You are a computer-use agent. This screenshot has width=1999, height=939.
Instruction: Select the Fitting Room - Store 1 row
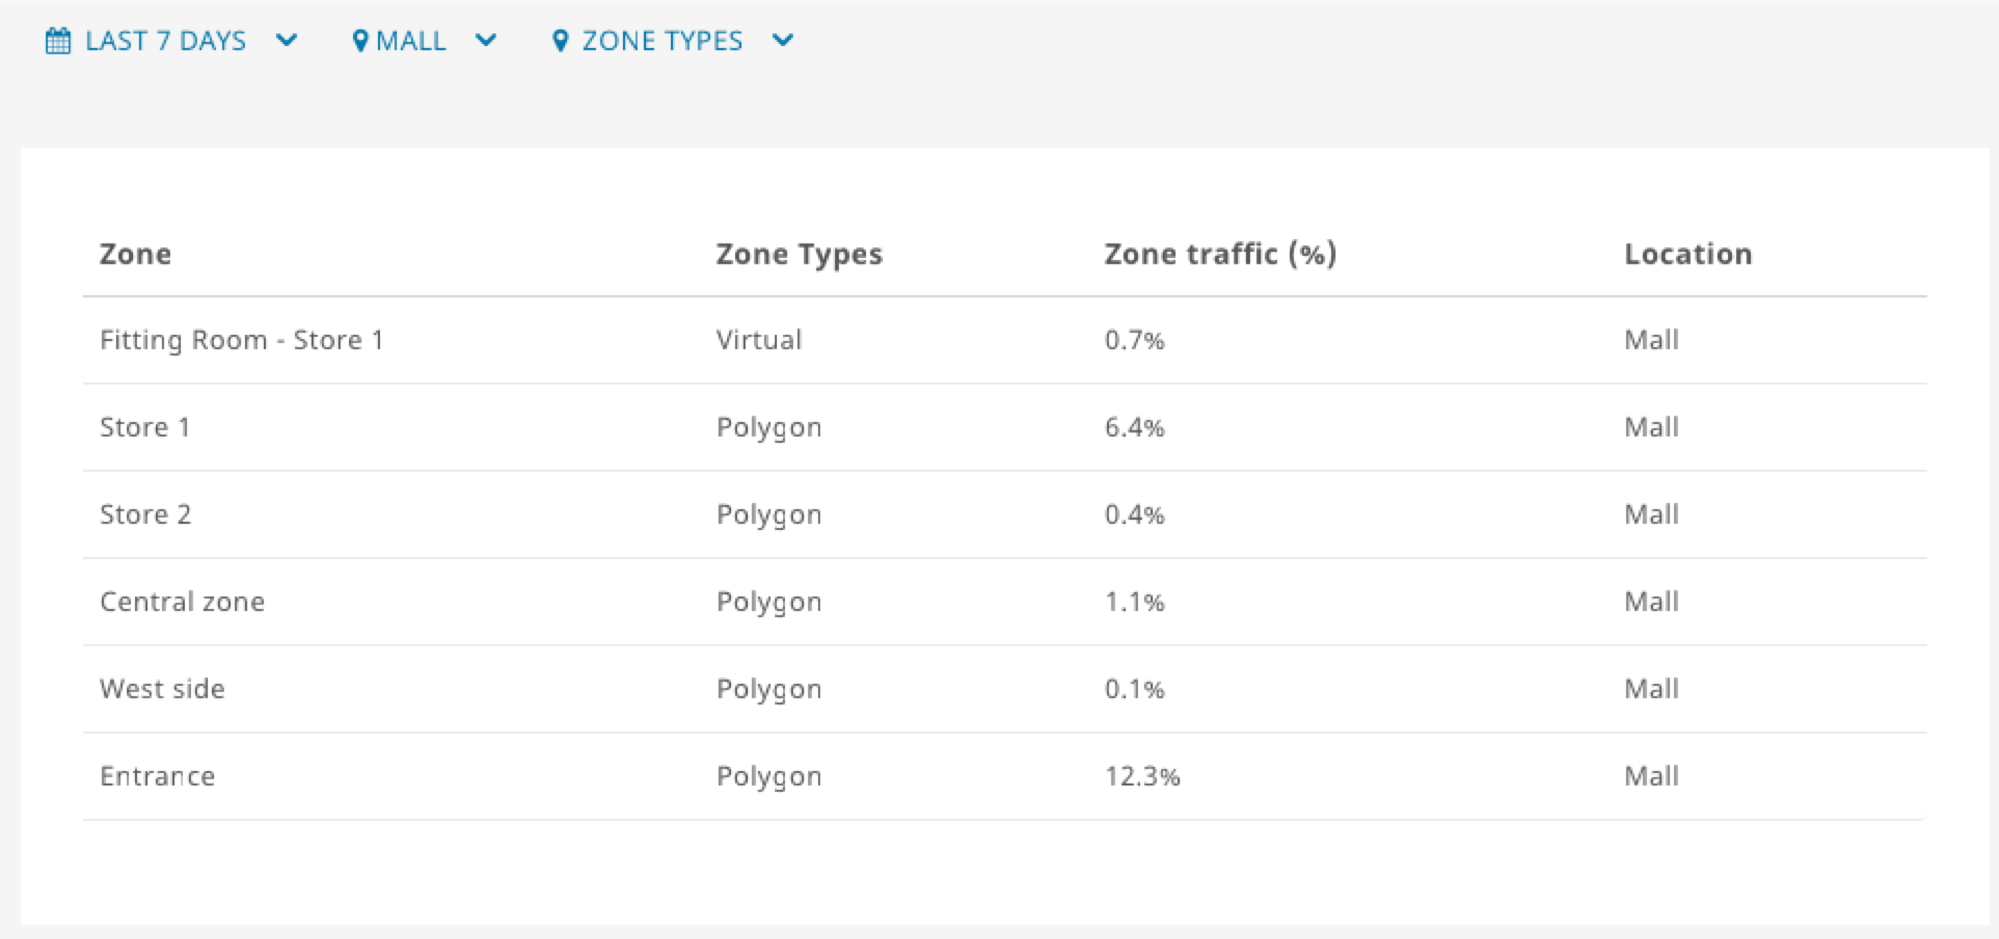[x=1005, y=340]
